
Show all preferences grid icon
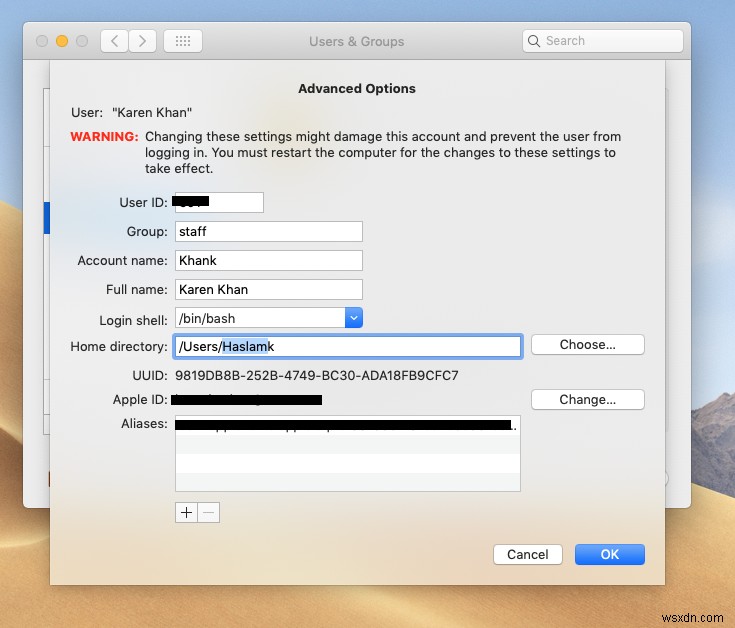pos(183,41)
